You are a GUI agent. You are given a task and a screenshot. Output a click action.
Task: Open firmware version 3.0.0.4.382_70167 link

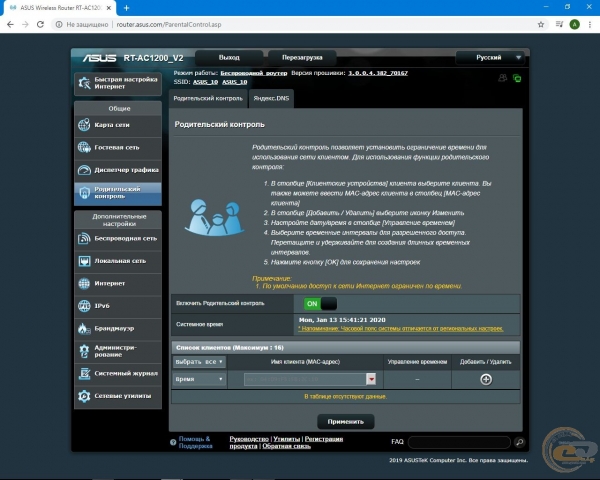378,73
